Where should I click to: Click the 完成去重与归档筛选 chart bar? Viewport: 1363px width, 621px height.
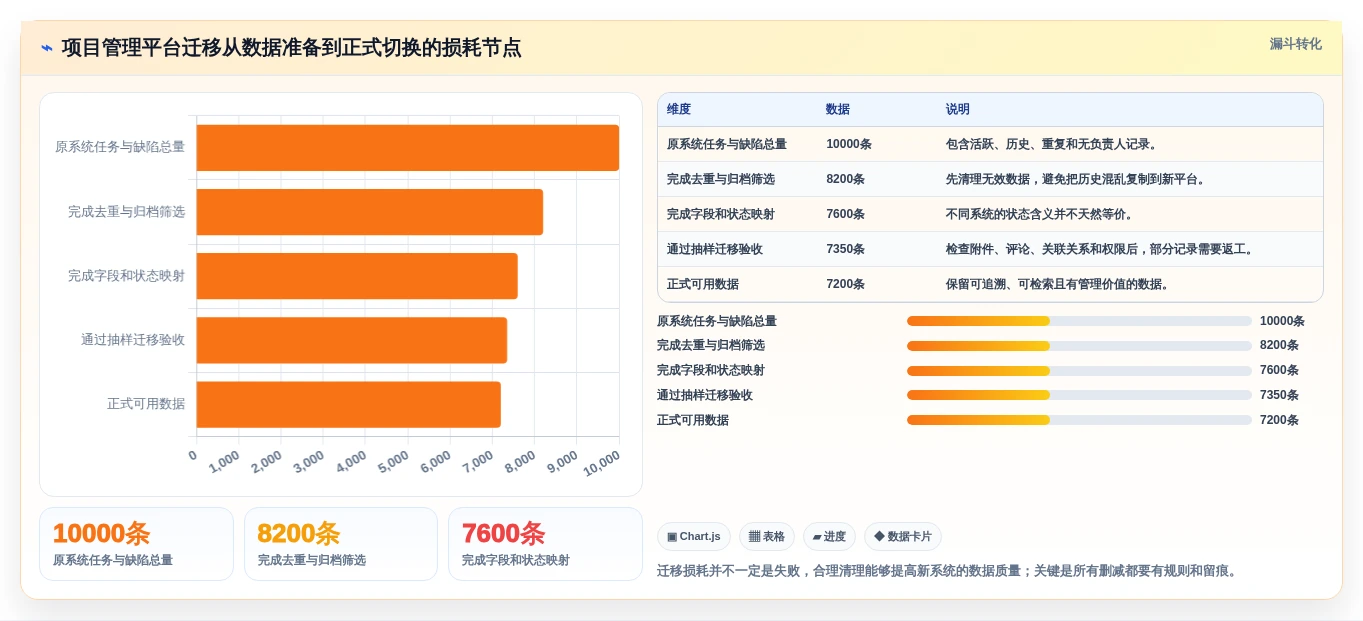[370, 212]
